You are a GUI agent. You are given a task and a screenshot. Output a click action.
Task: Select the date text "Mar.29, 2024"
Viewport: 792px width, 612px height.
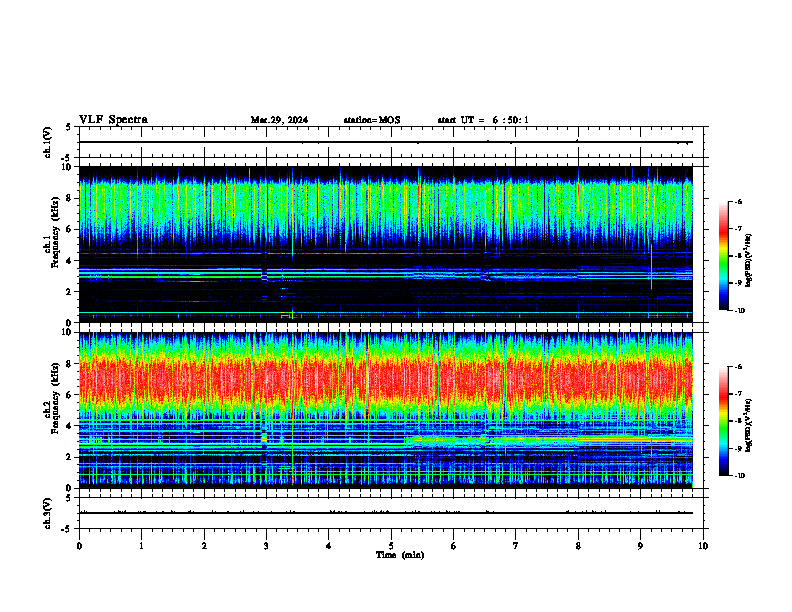click(x=279, y=120)
